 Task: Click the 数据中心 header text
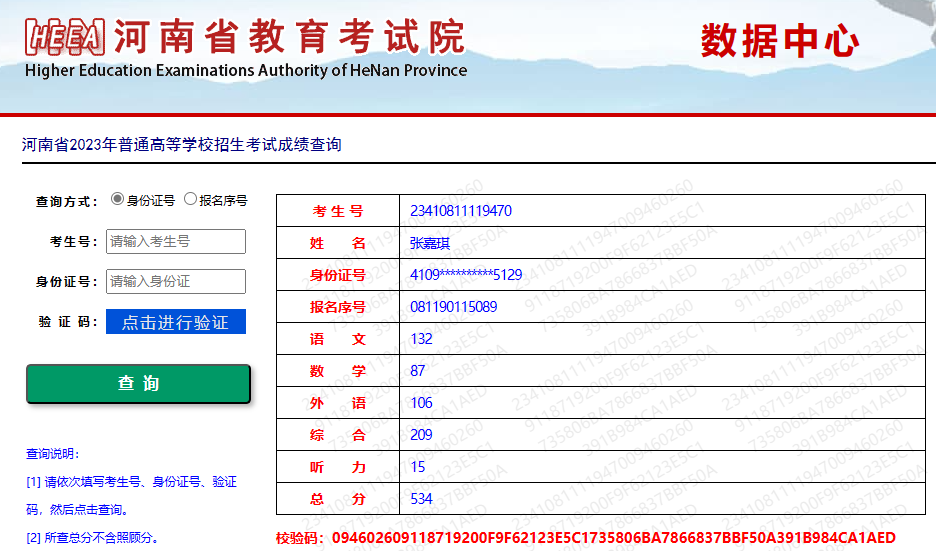click(780, 41)
